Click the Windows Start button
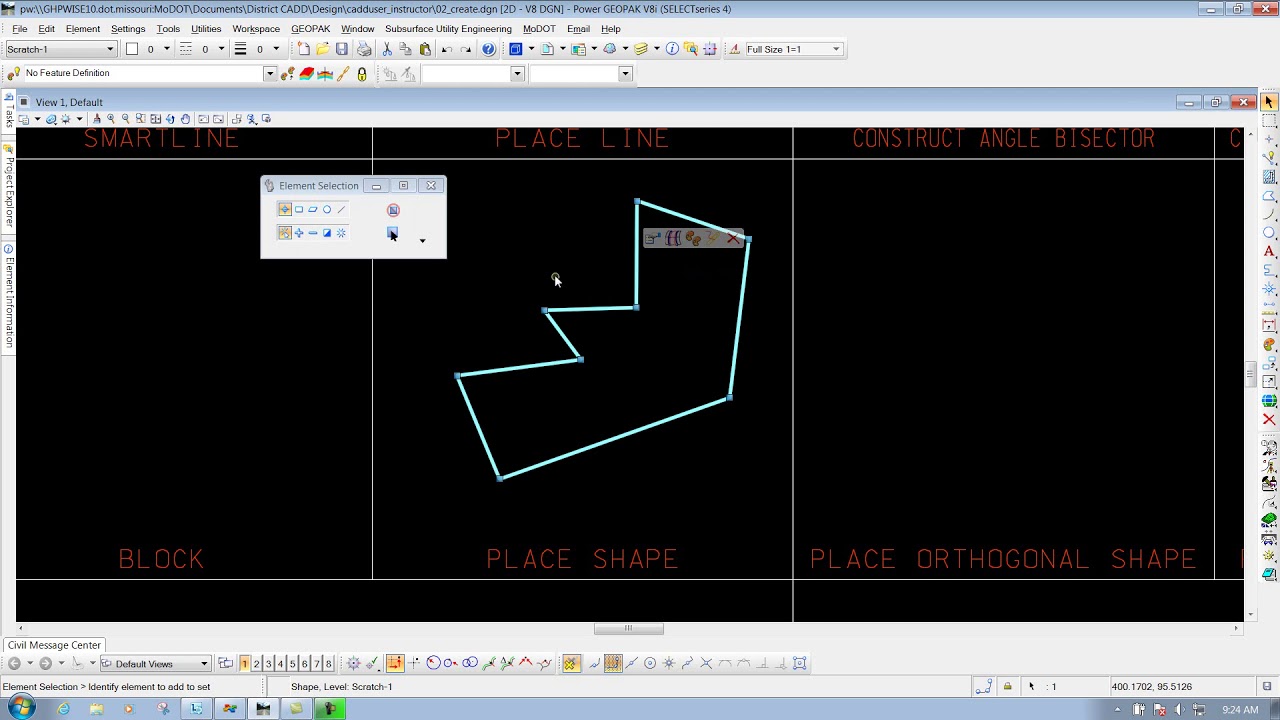 tap(21, 708)
